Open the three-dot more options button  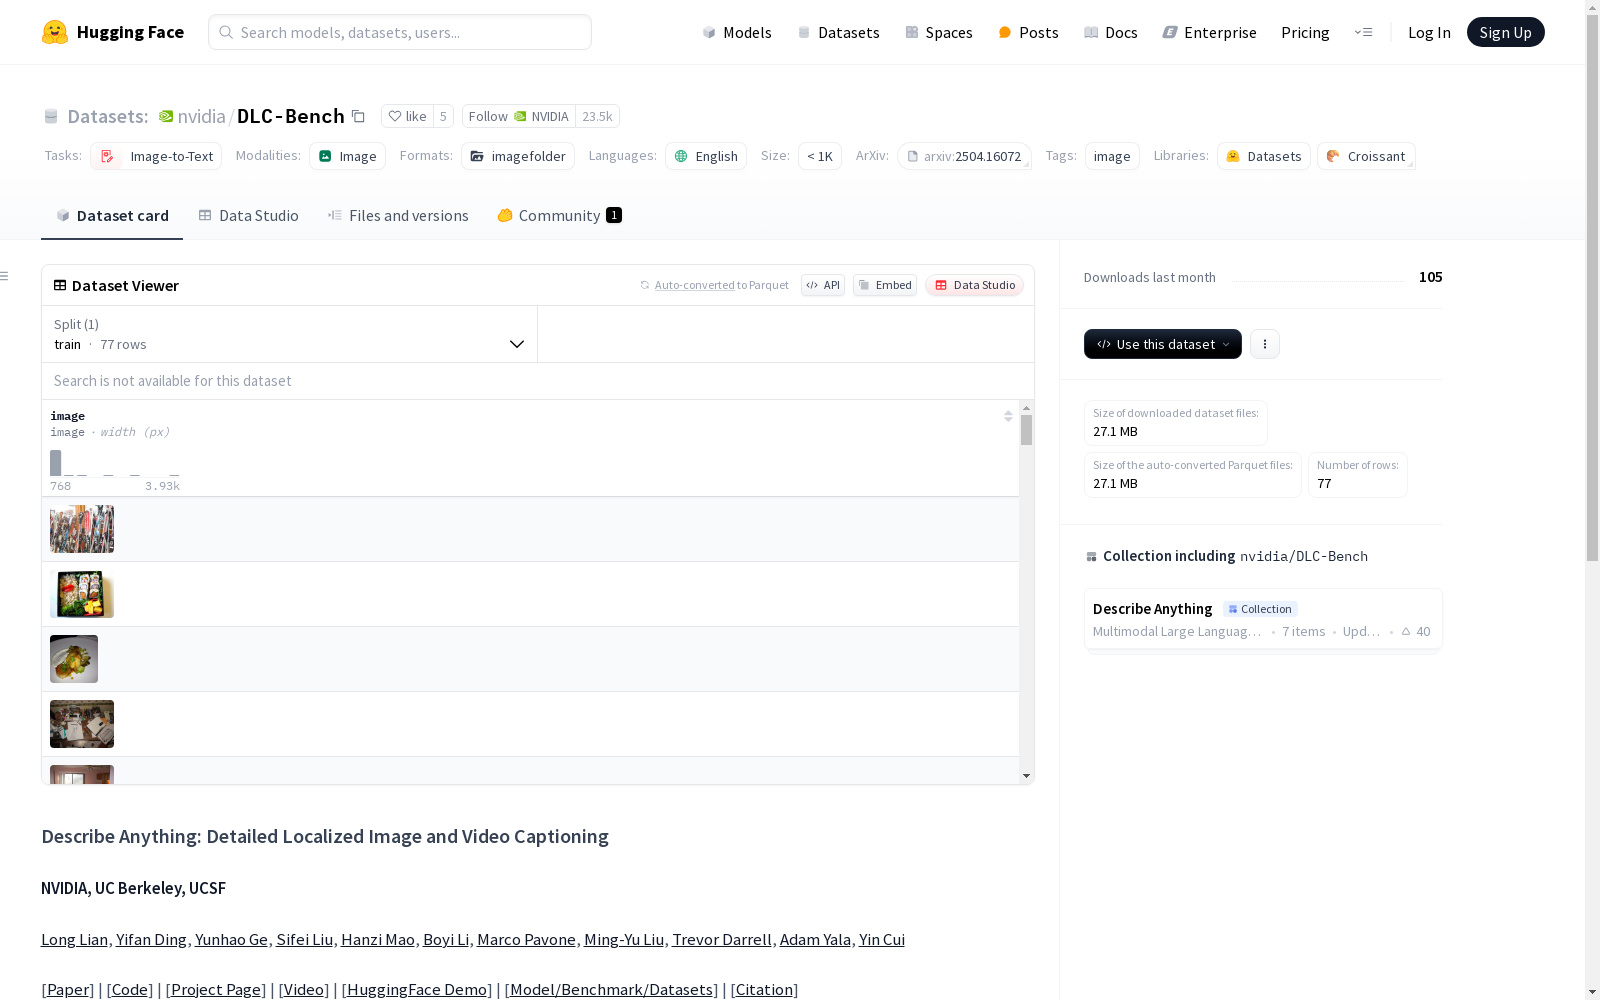[1265, 344]
